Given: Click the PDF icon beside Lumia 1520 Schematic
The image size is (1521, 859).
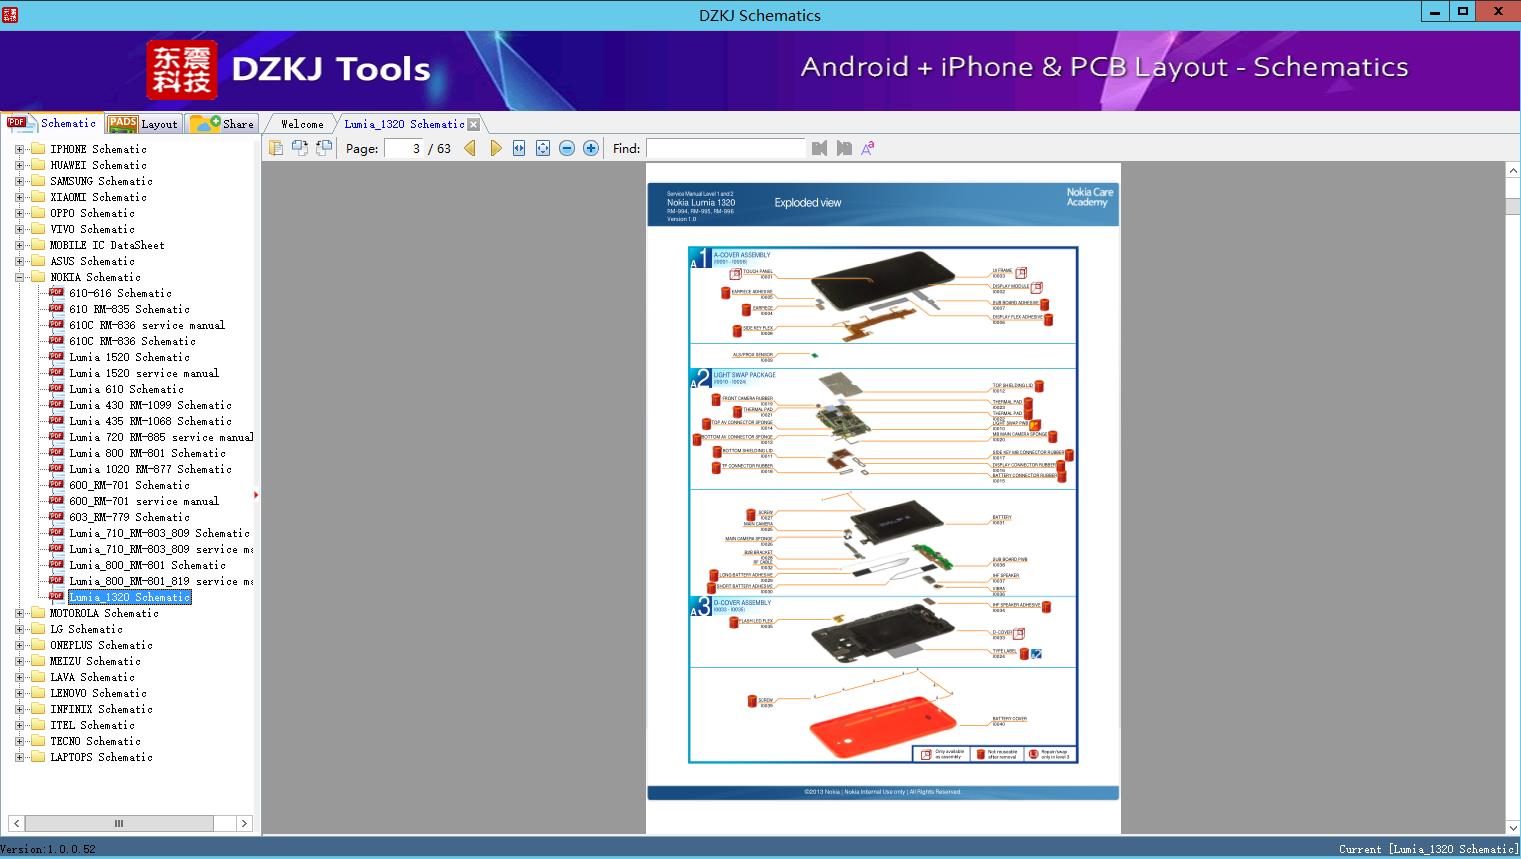Looking at the screenshot, I should point(56,356).
